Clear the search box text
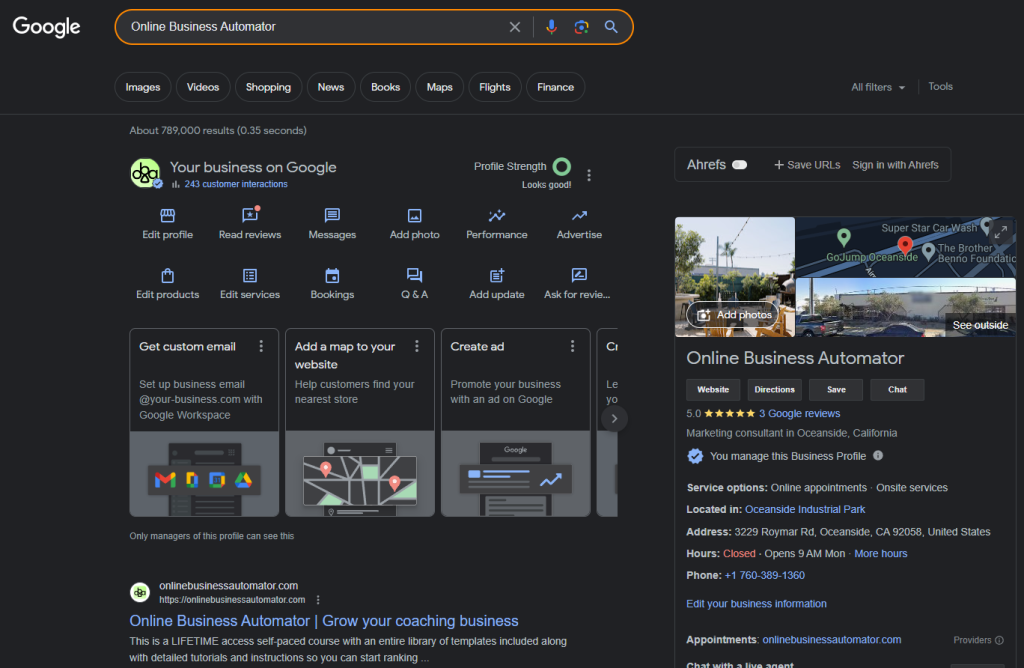Image resolution: width=1024 pixels, height=668 pixels. [x=515, y=27]
